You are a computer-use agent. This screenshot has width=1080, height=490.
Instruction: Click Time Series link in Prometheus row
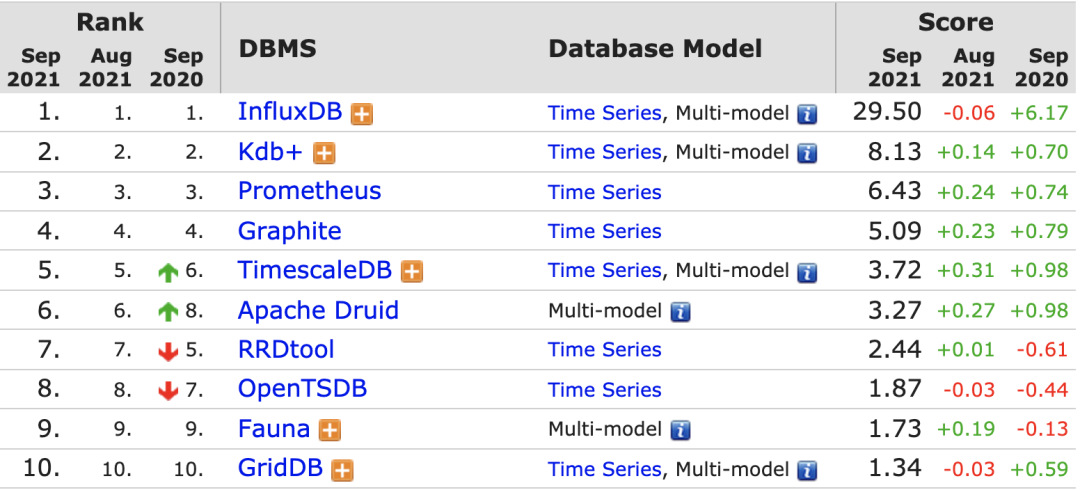coord(604,192)
